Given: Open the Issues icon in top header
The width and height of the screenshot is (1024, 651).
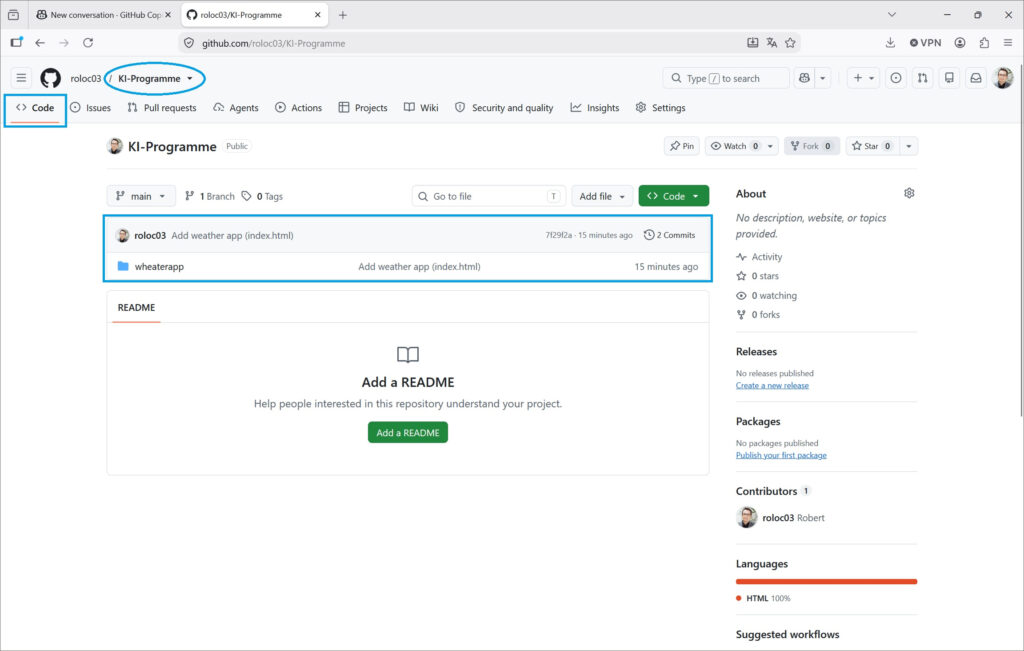Looking at the screenshot, I should pos(896,78).
